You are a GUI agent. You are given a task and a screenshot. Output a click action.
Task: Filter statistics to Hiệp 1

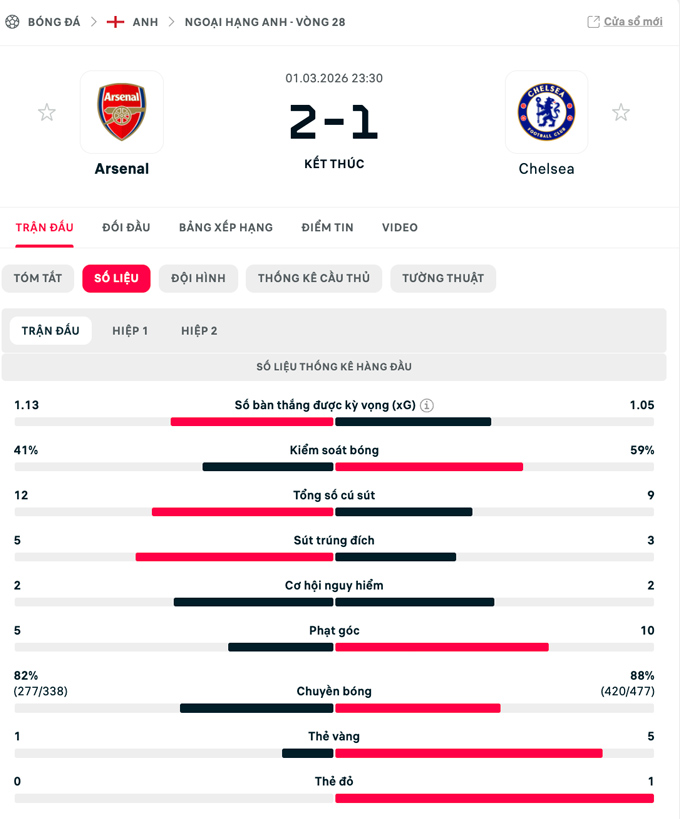coord(130,331)
